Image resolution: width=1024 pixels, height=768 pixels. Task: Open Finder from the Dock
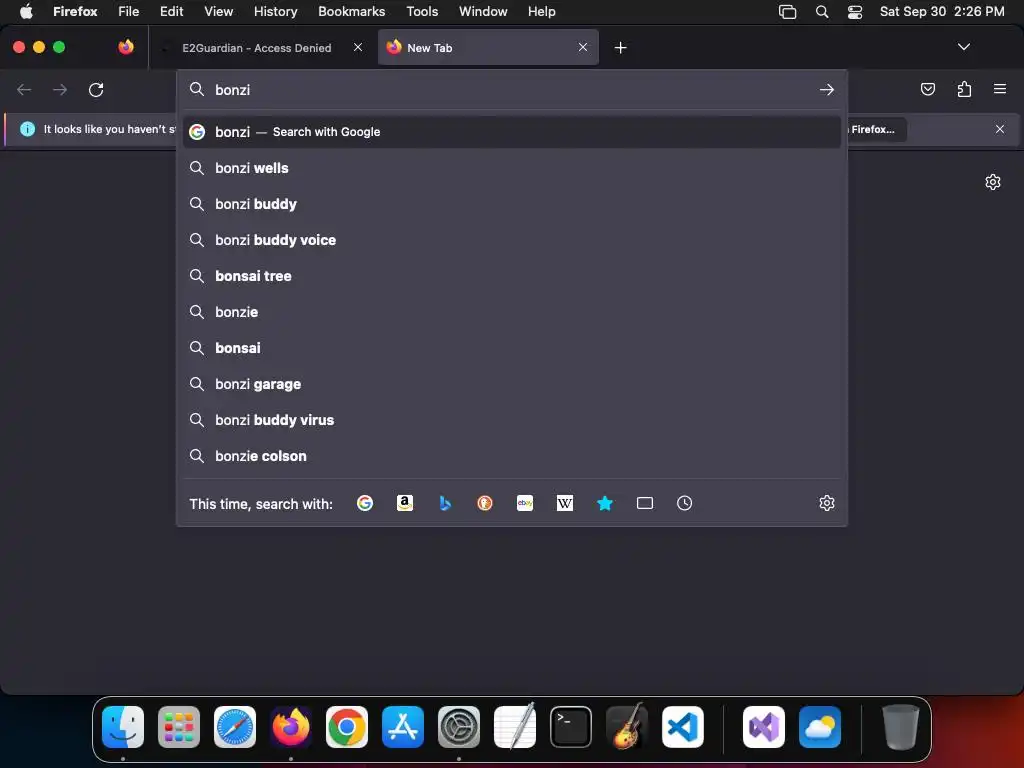pyautogui.click(x=123, y=727)
